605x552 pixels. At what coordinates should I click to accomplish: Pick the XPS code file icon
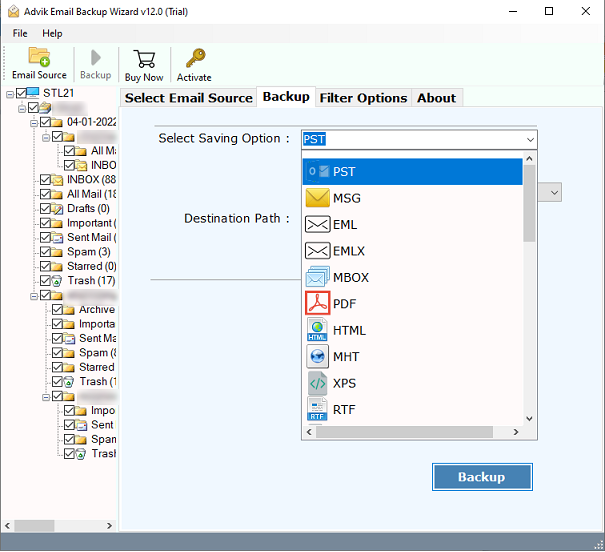[318, 383]
